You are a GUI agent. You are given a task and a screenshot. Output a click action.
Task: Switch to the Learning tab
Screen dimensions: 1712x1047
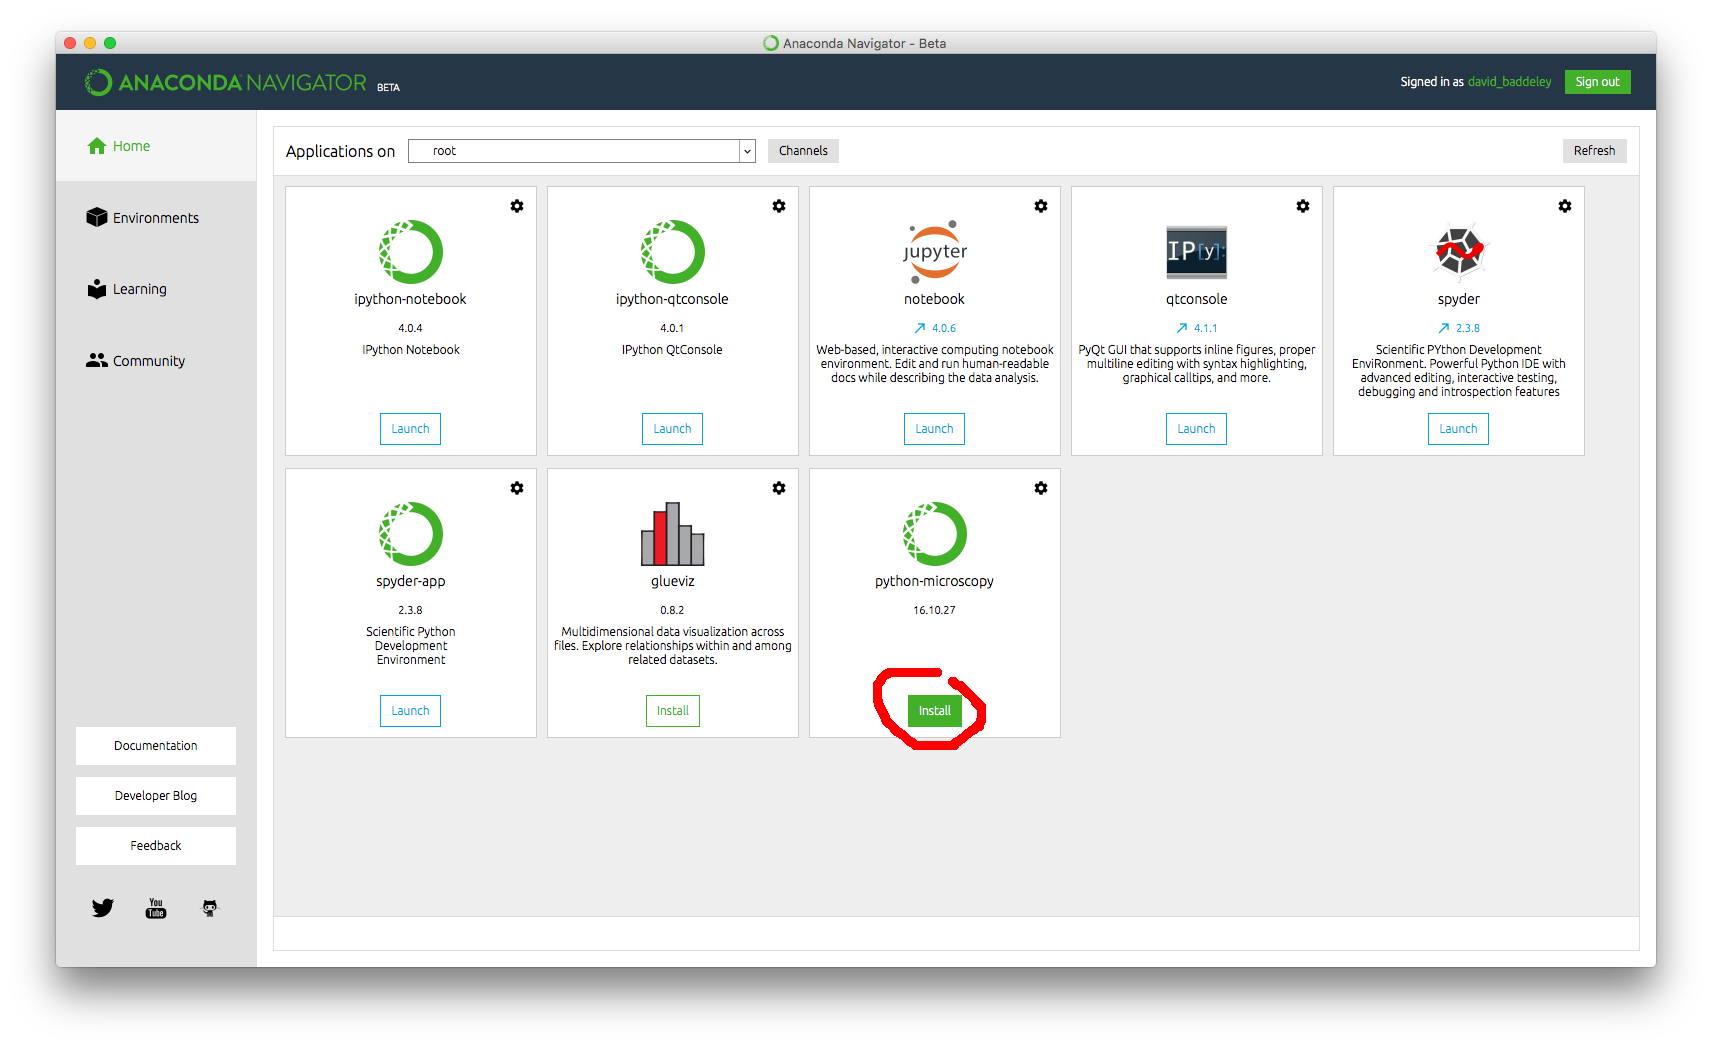[139, 289]
